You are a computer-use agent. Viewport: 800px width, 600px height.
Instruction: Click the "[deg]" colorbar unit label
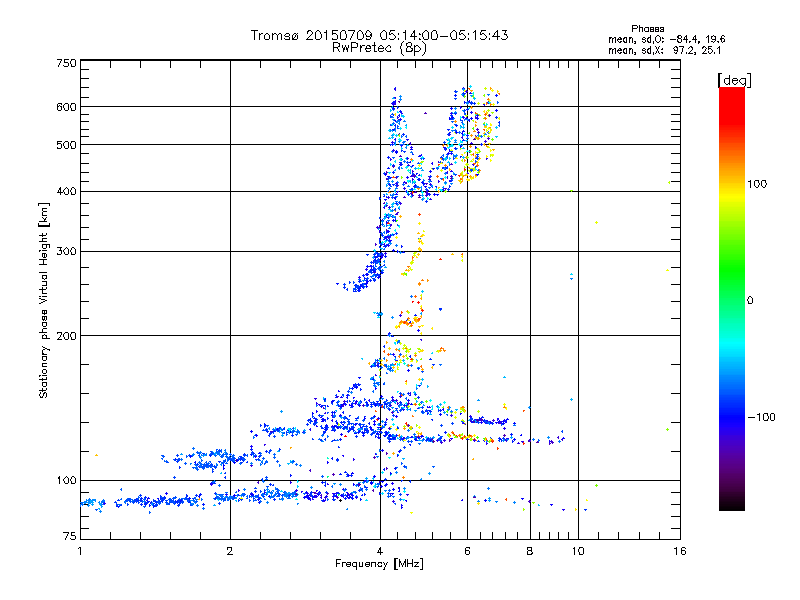click(x=734, y=80)
